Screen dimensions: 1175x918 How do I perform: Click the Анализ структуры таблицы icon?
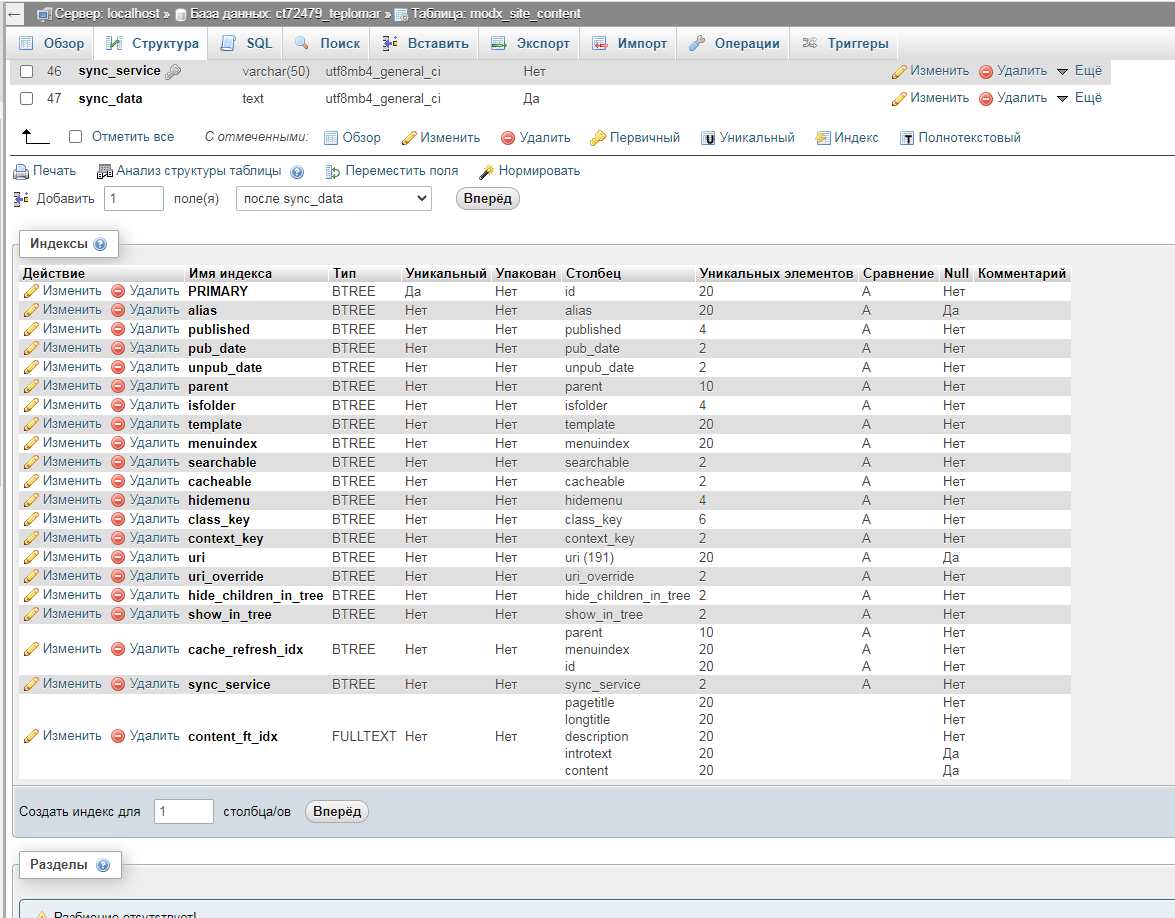tap(104, 172)
